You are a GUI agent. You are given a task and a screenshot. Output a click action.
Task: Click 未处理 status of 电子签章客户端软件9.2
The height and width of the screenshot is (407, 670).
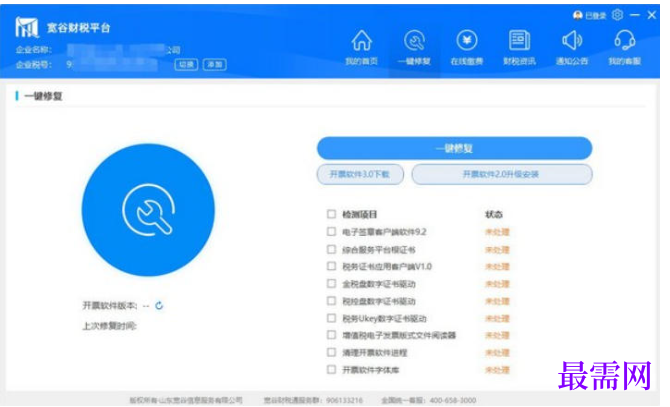coord(497,232)
